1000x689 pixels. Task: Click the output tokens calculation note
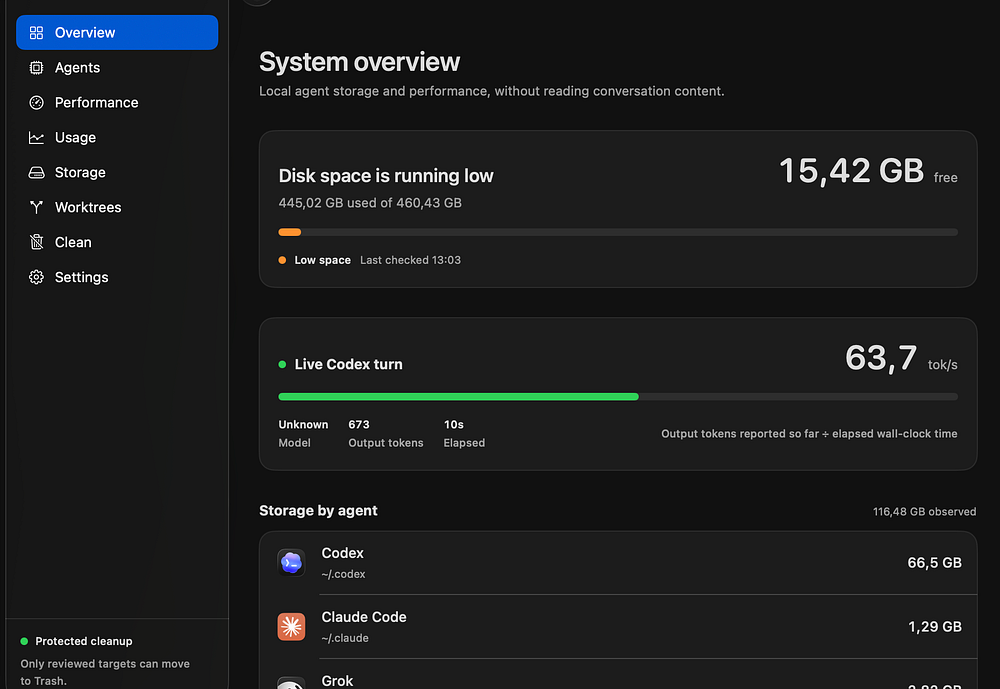809,434
